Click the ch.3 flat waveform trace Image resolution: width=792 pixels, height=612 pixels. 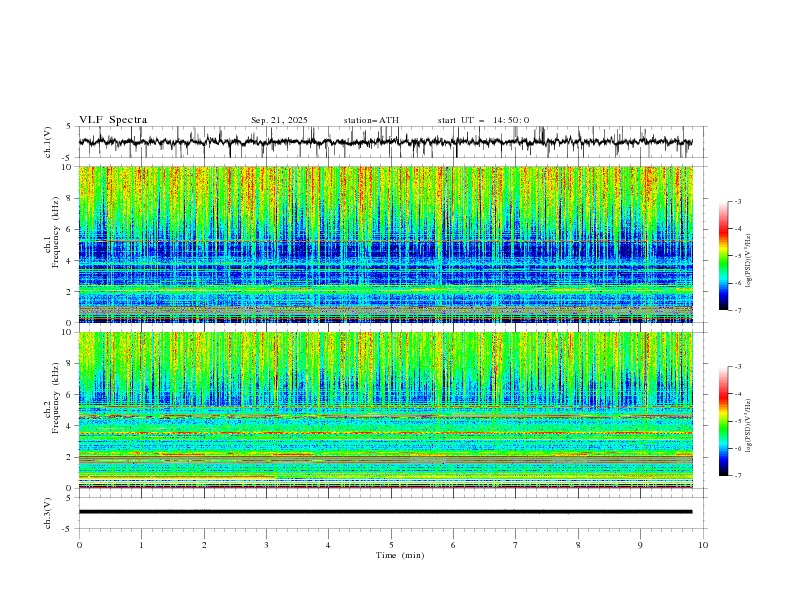[x=385, y=512]
